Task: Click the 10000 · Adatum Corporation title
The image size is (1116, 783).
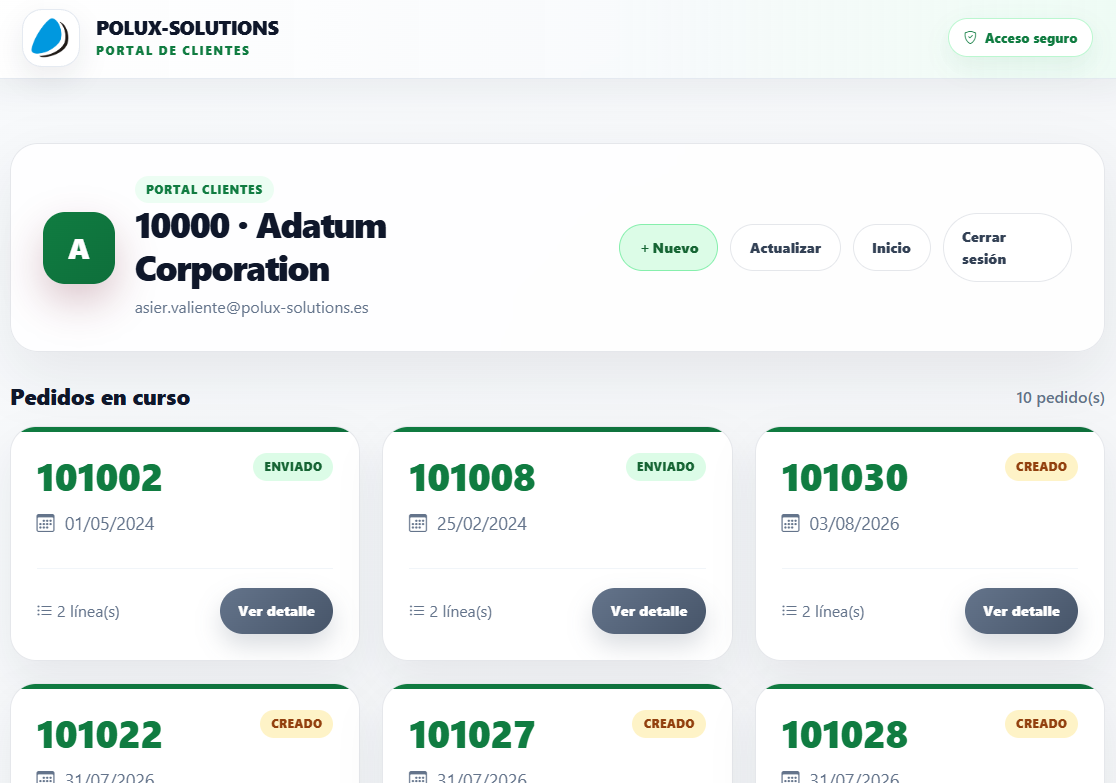Action: click(x=260, y=248)
